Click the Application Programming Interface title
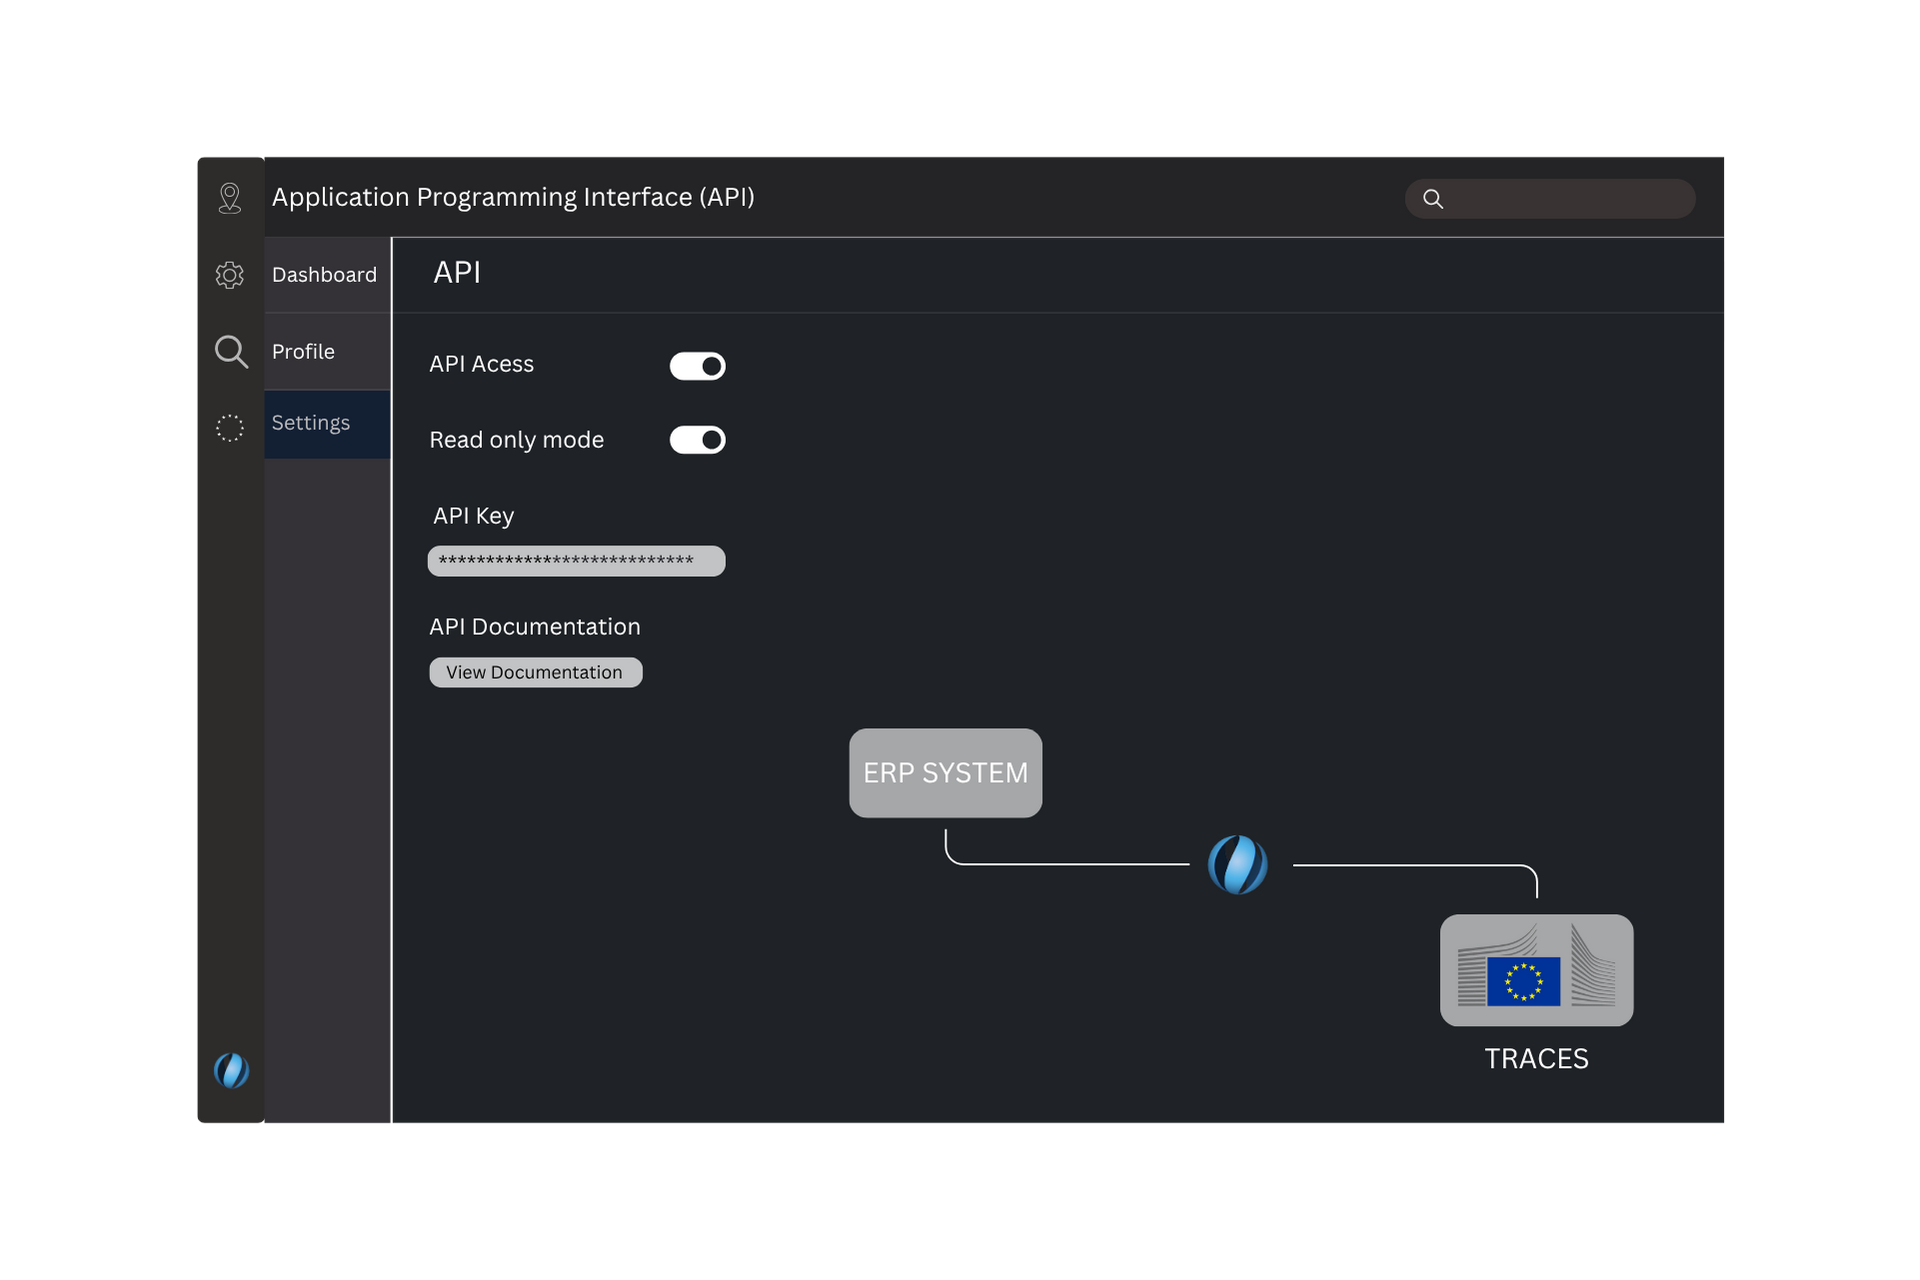The width and height of the screenshot is (1920, 1280). pyautogui.click(x=513, y=197)
